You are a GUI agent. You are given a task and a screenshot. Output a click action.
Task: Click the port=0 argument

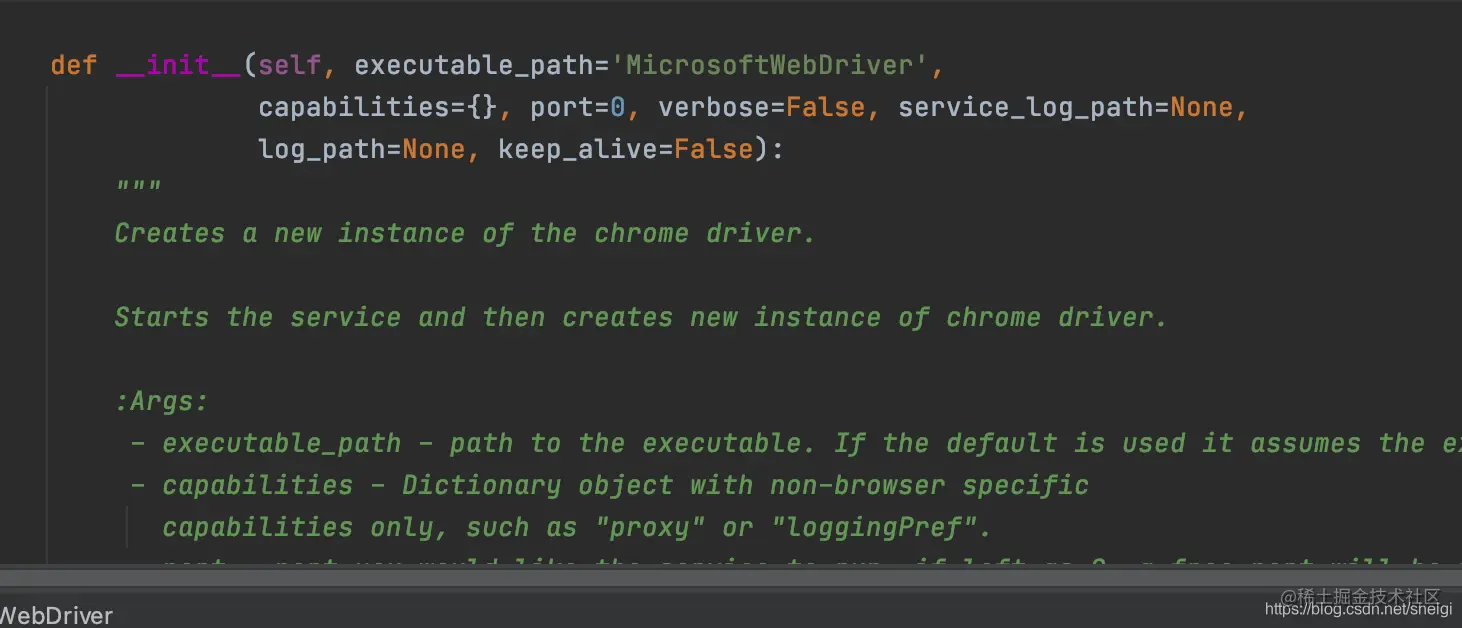click(x=578, y=108)
